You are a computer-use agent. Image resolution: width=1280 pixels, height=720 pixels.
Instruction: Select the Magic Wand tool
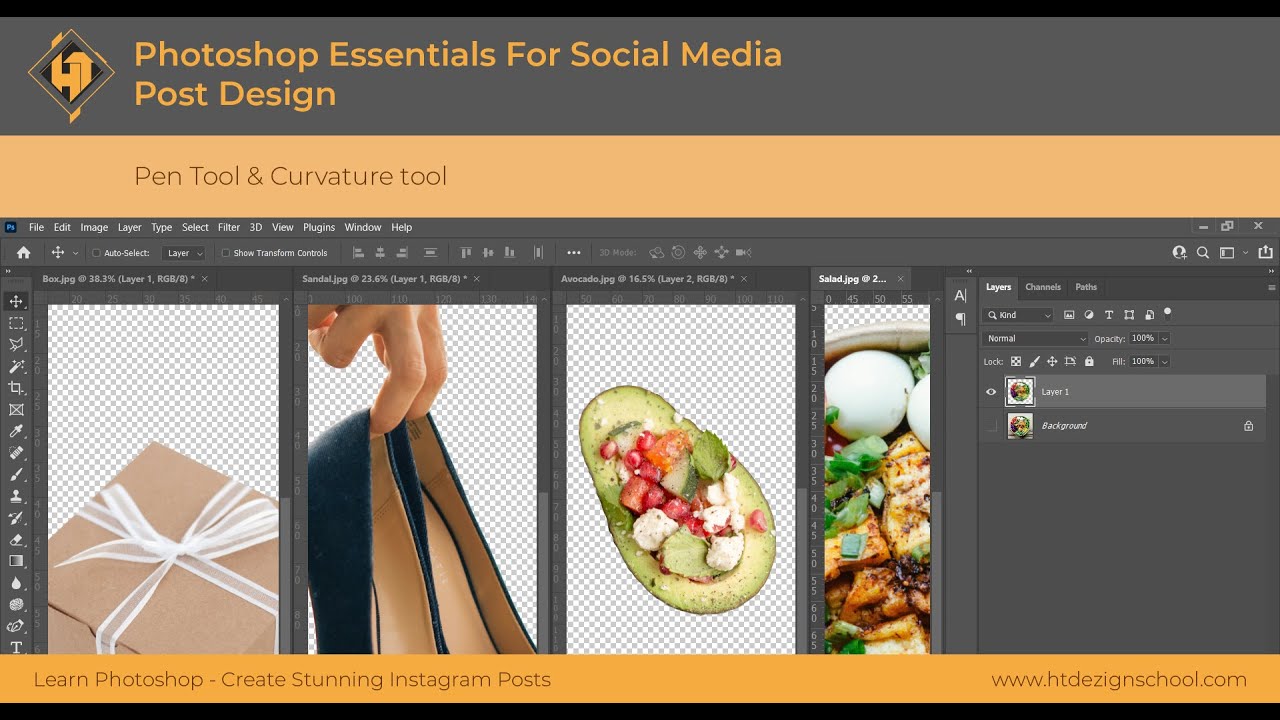tap(16, 366)
